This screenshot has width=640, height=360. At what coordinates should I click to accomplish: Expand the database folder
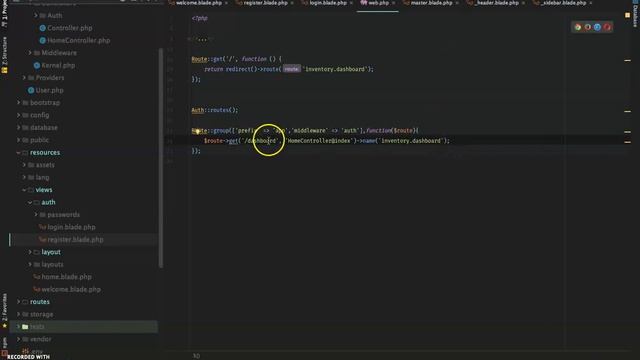point(19,128)
